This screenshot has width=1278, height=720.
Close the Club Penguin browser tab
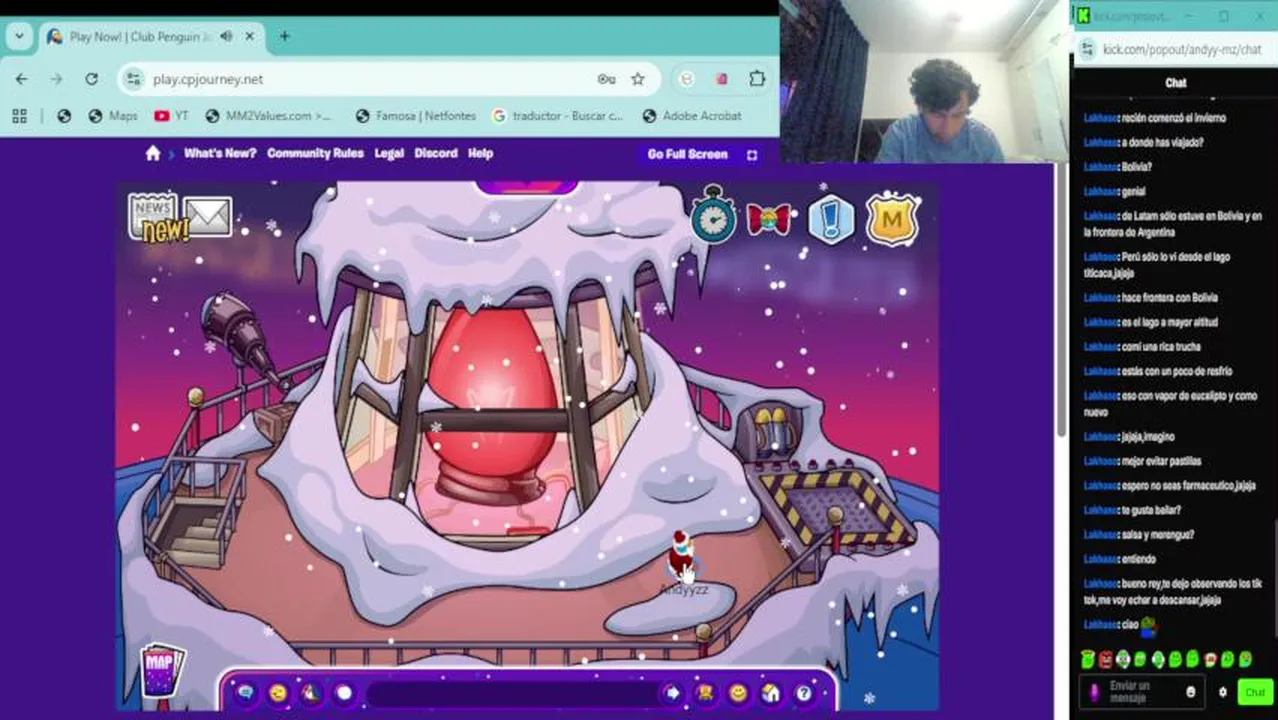[x=250, y=36]
